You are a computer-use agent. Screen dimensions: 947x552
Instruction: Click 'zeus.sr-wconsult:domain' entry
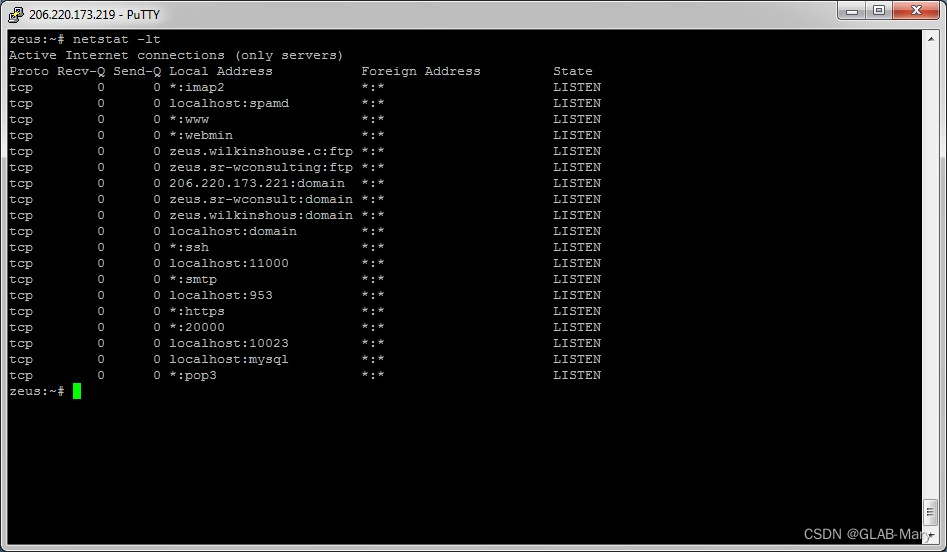click(x=261, y=199)
